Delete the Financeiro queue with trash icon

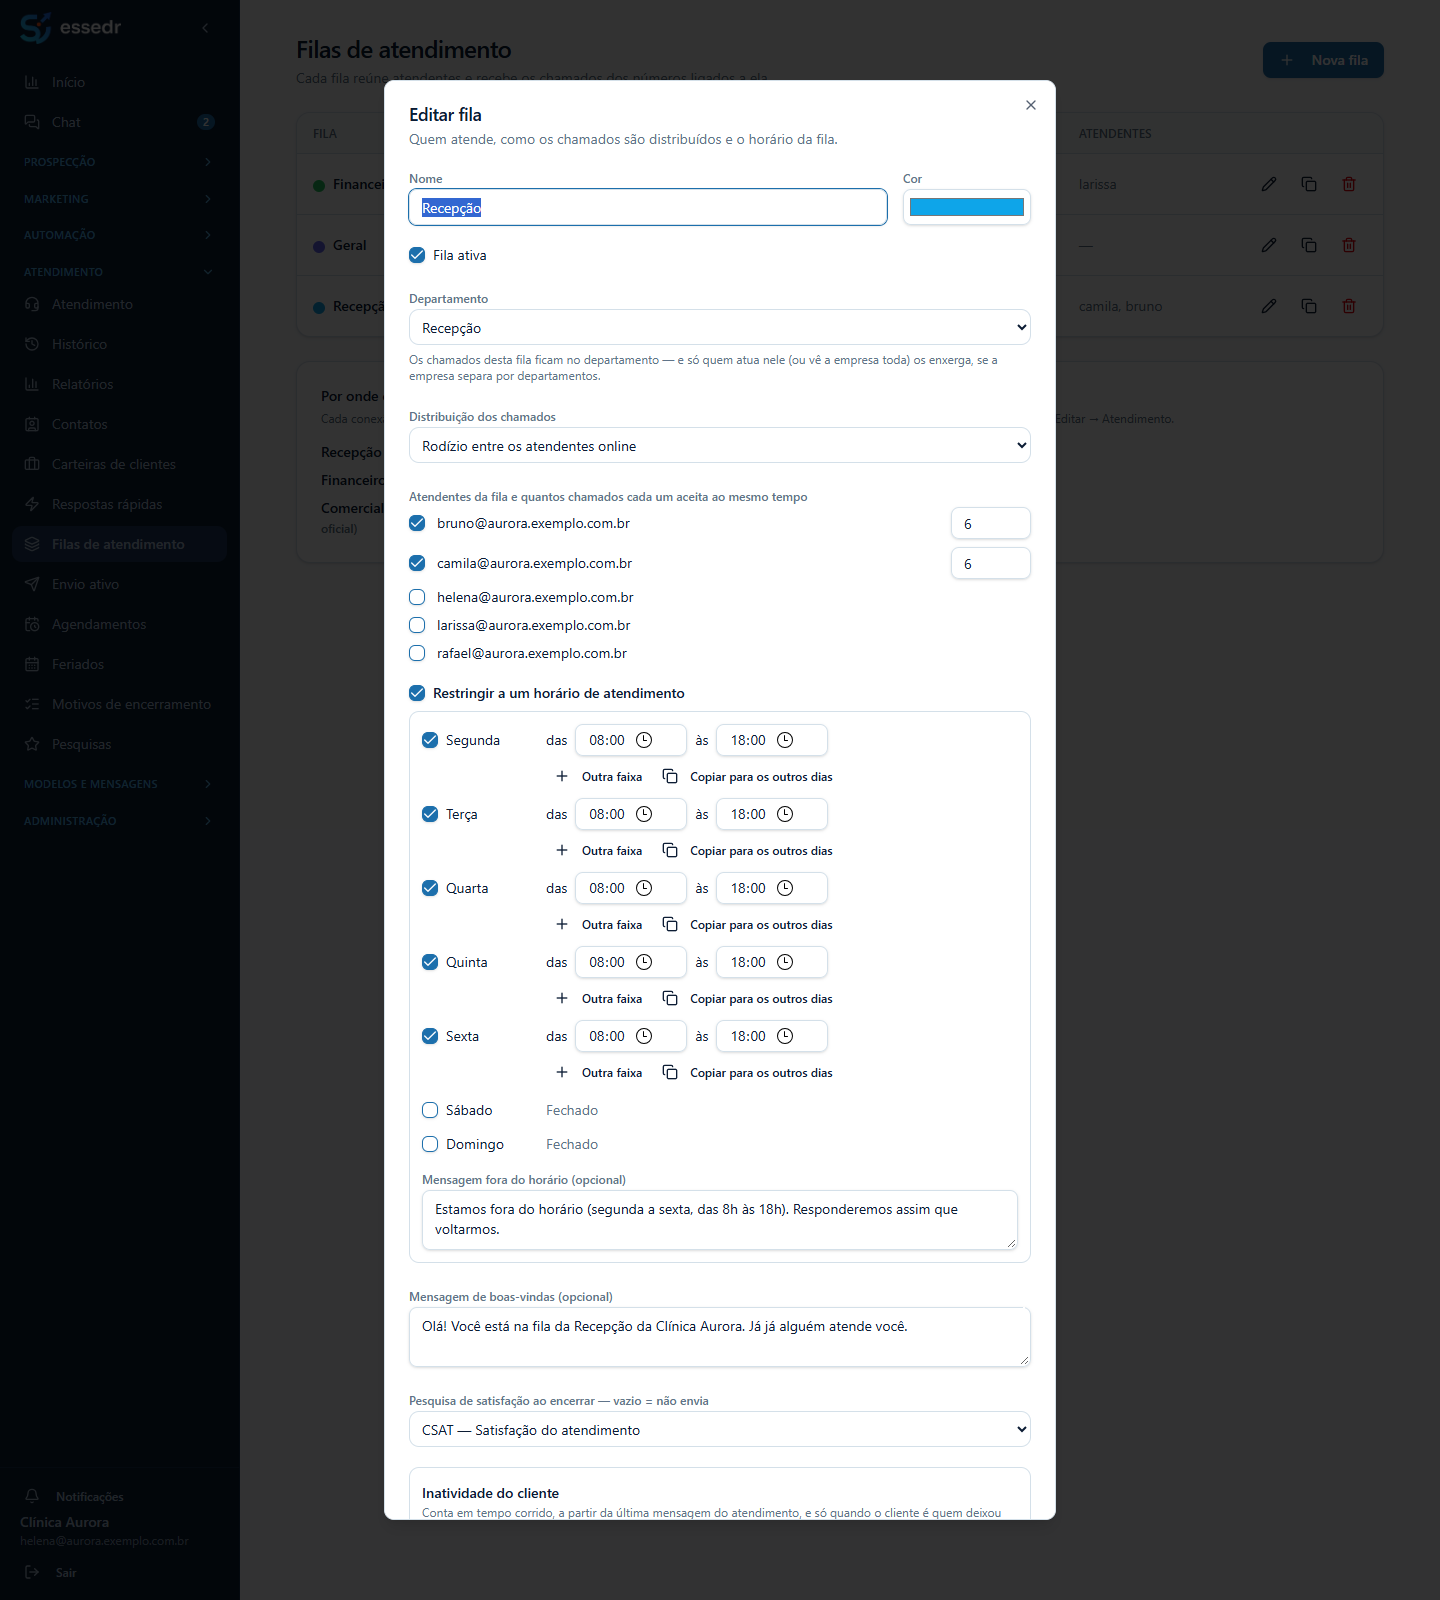tap(1349, 184)
